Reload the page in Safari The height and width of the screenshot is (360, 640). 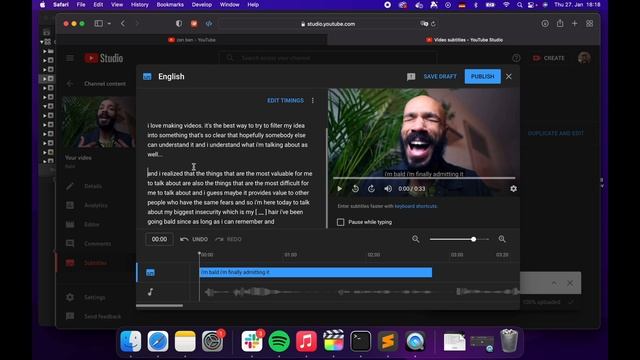click(x=433, y=24)
